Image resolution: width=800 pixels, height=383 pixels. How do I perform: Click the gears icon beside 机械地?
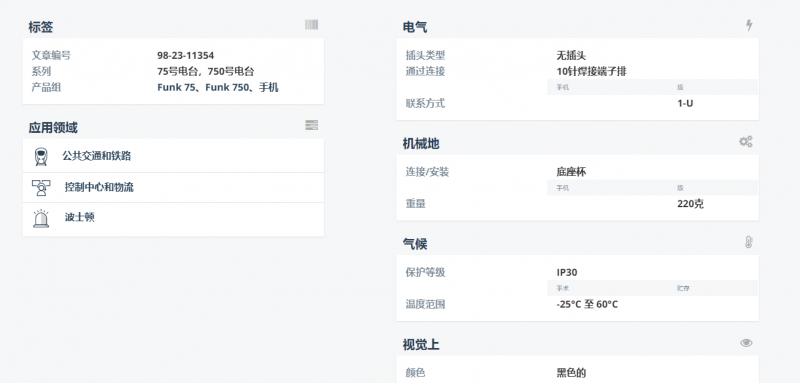pos(746,142)
